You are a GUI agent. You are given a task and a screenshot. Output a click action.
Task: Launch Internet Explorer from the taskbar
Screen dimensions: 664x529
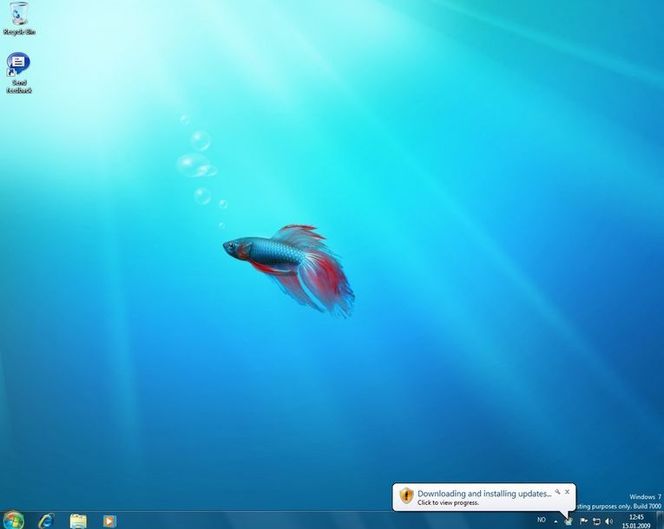(46, 521)
